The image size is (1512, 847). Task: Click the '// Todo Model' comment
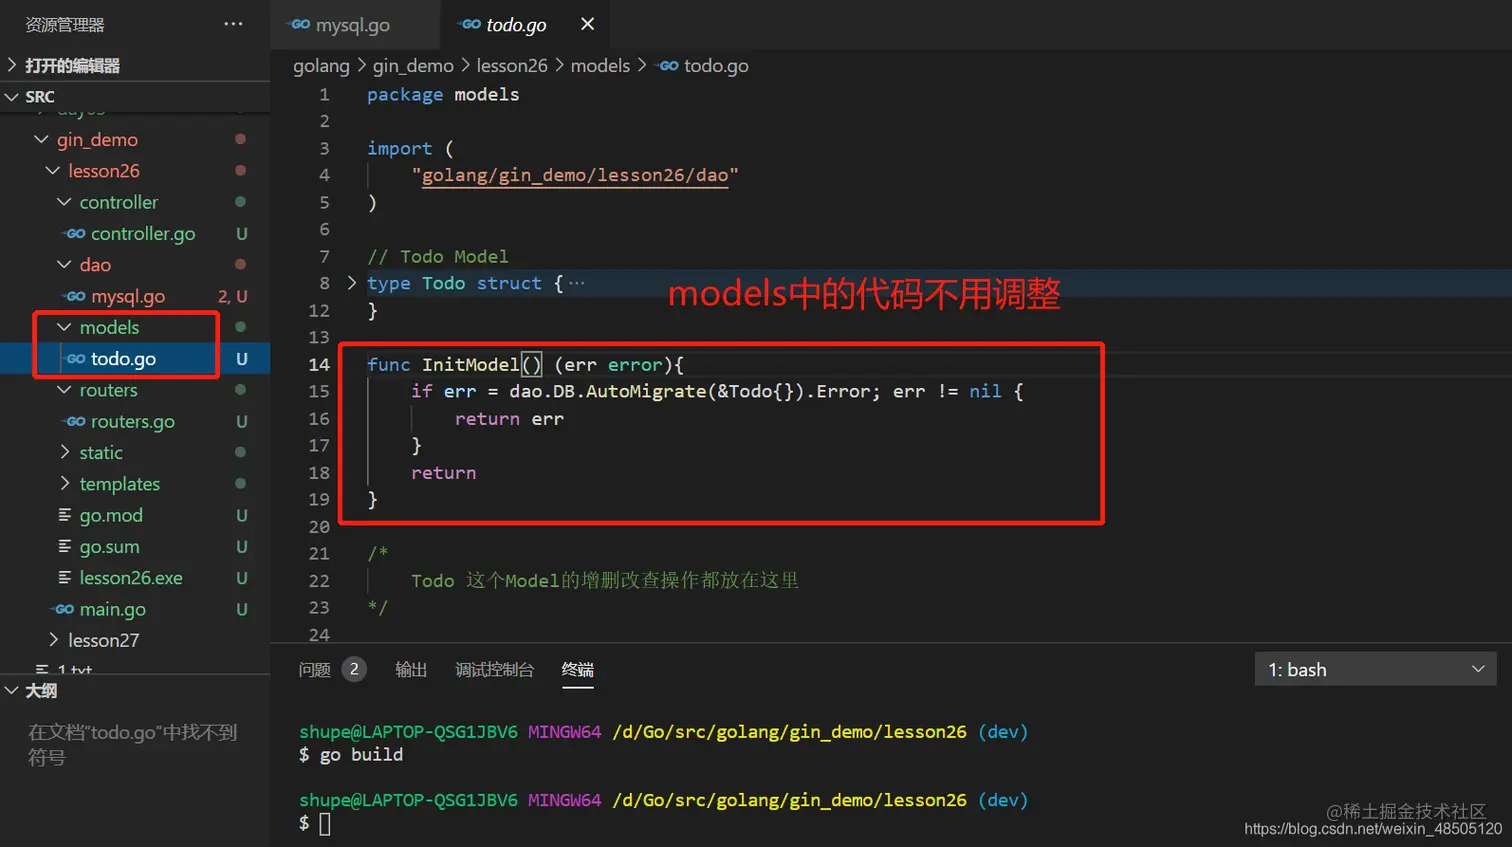437,256
